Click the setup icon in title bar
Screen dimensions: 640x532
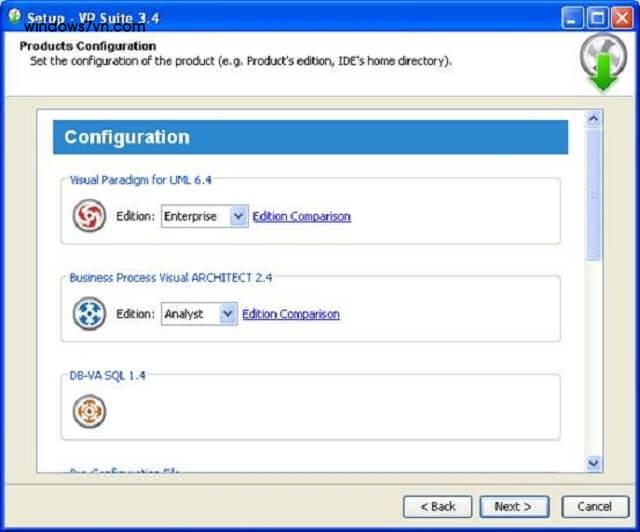(x=14, y=16)
